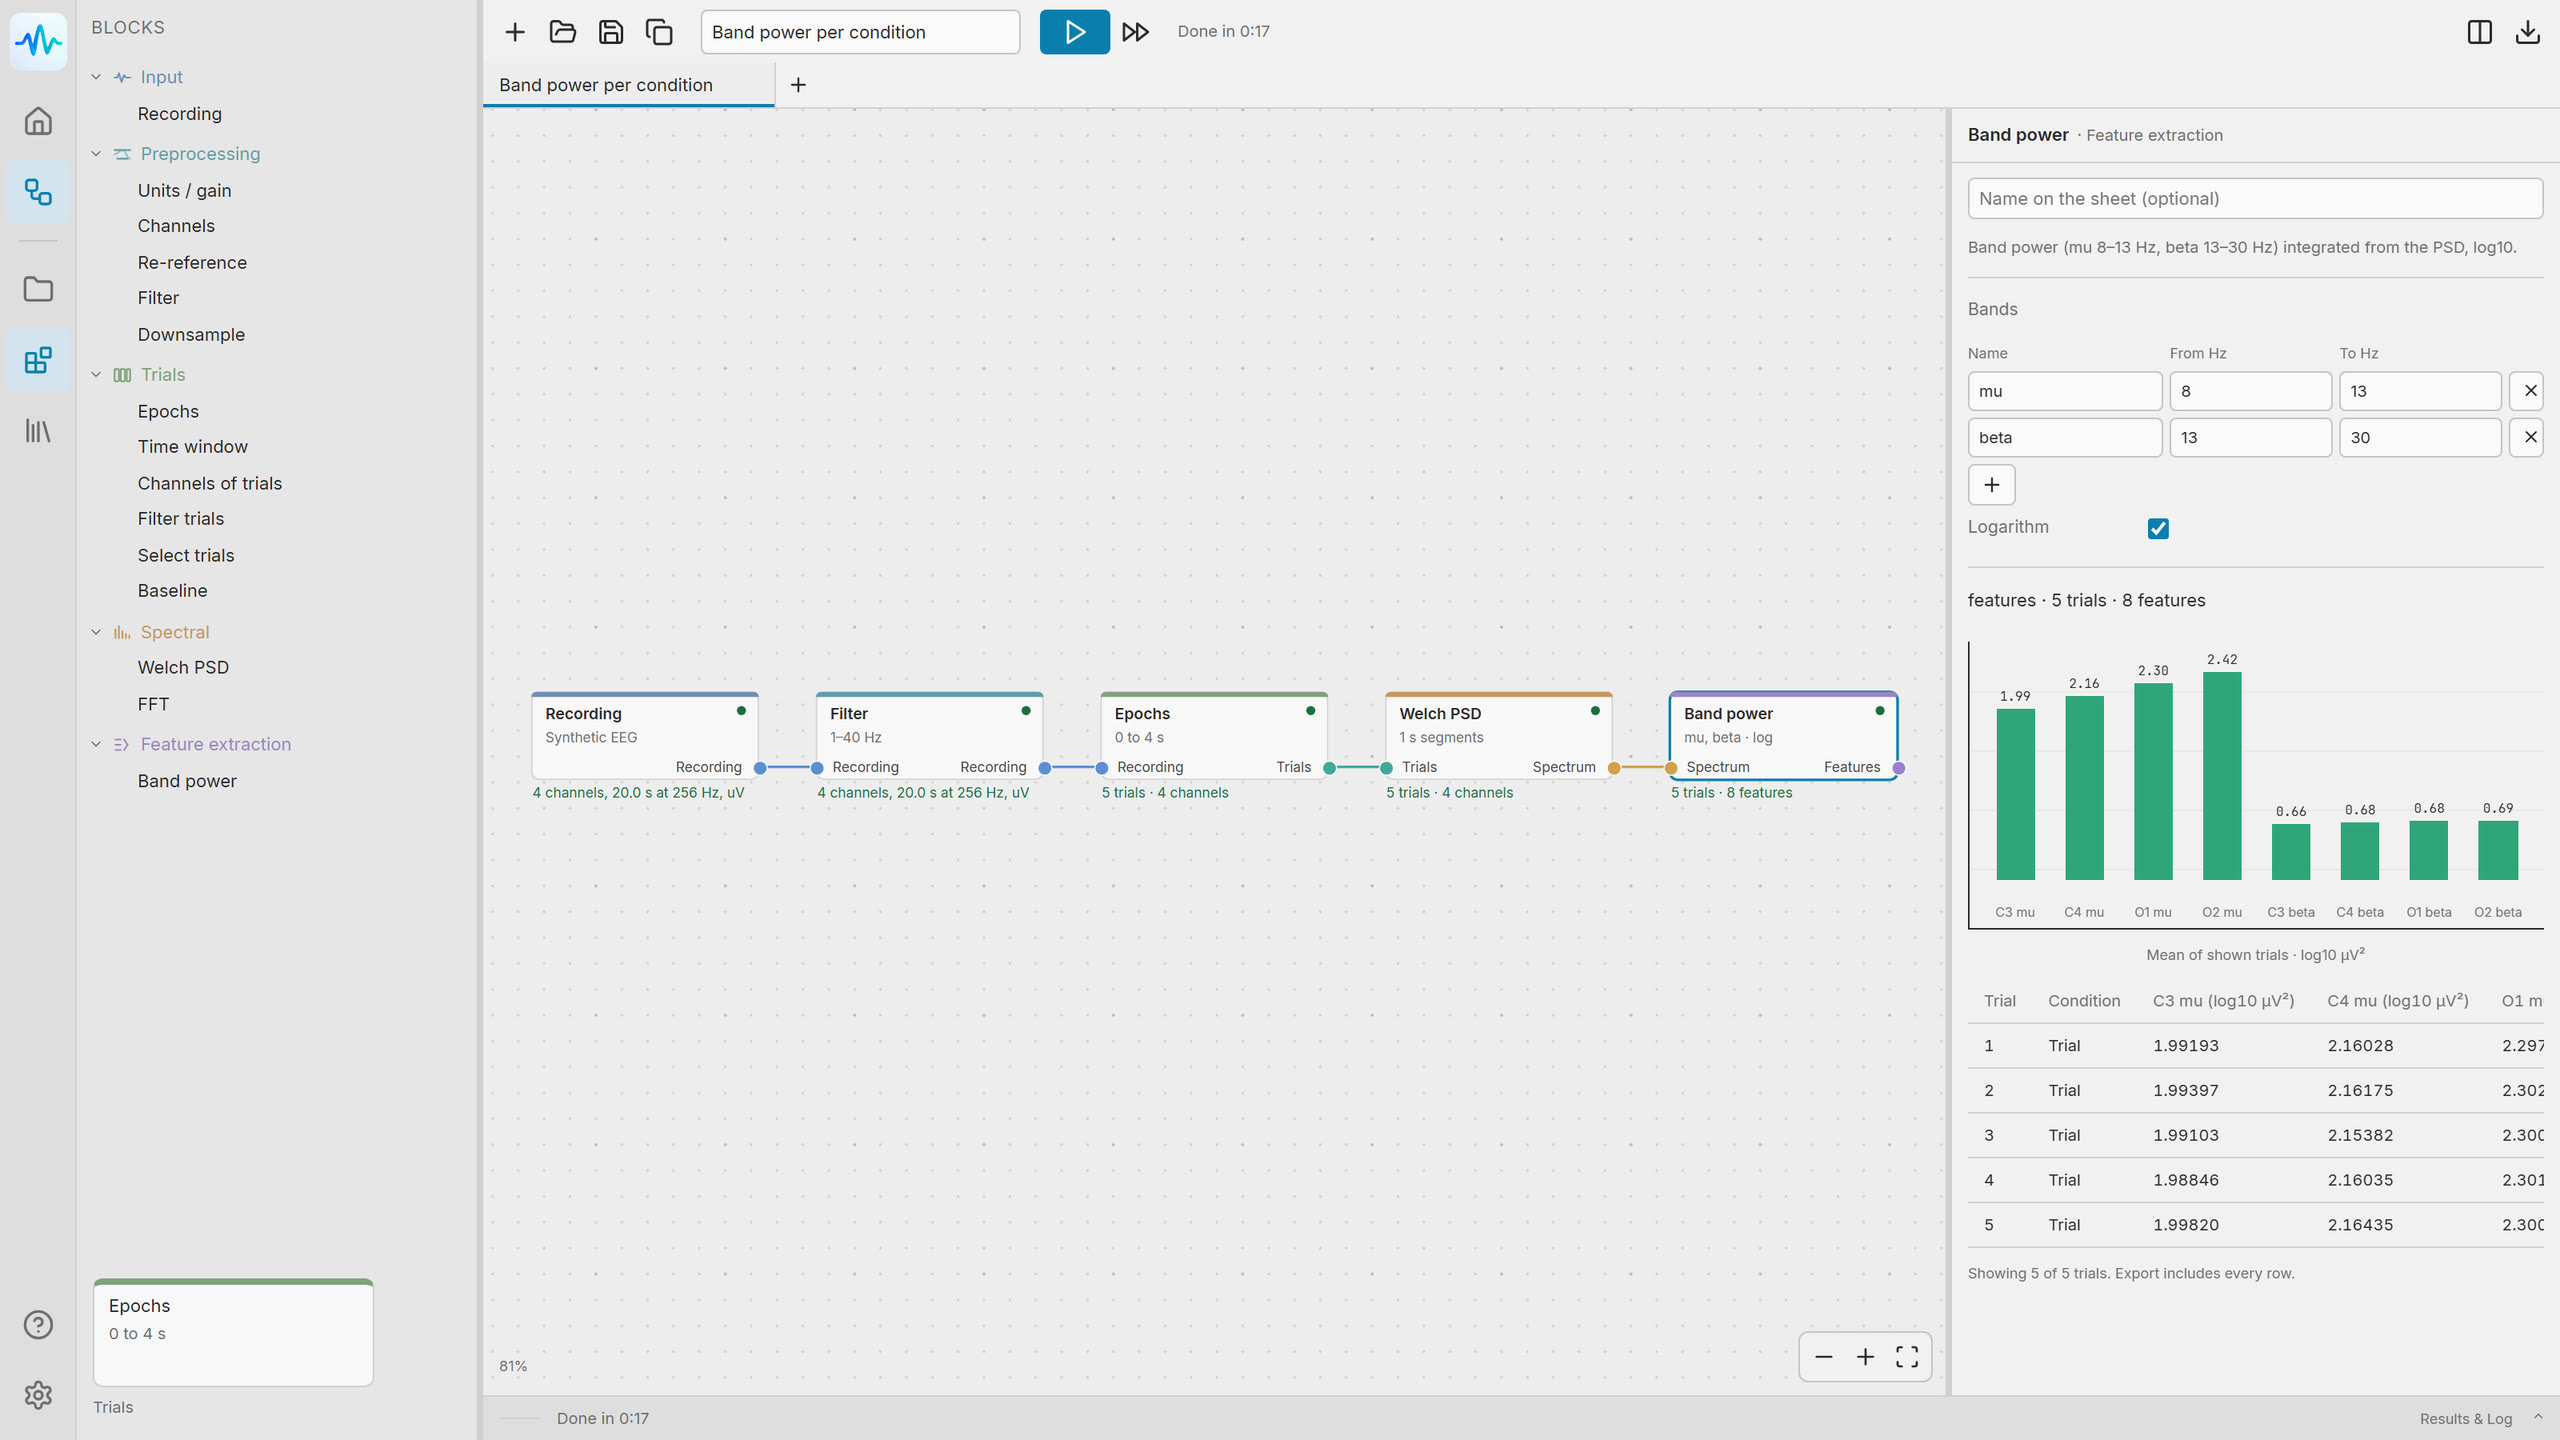Open the library sidebar icon
This screenshot has width=2560, height=1440.
(38, 431)
